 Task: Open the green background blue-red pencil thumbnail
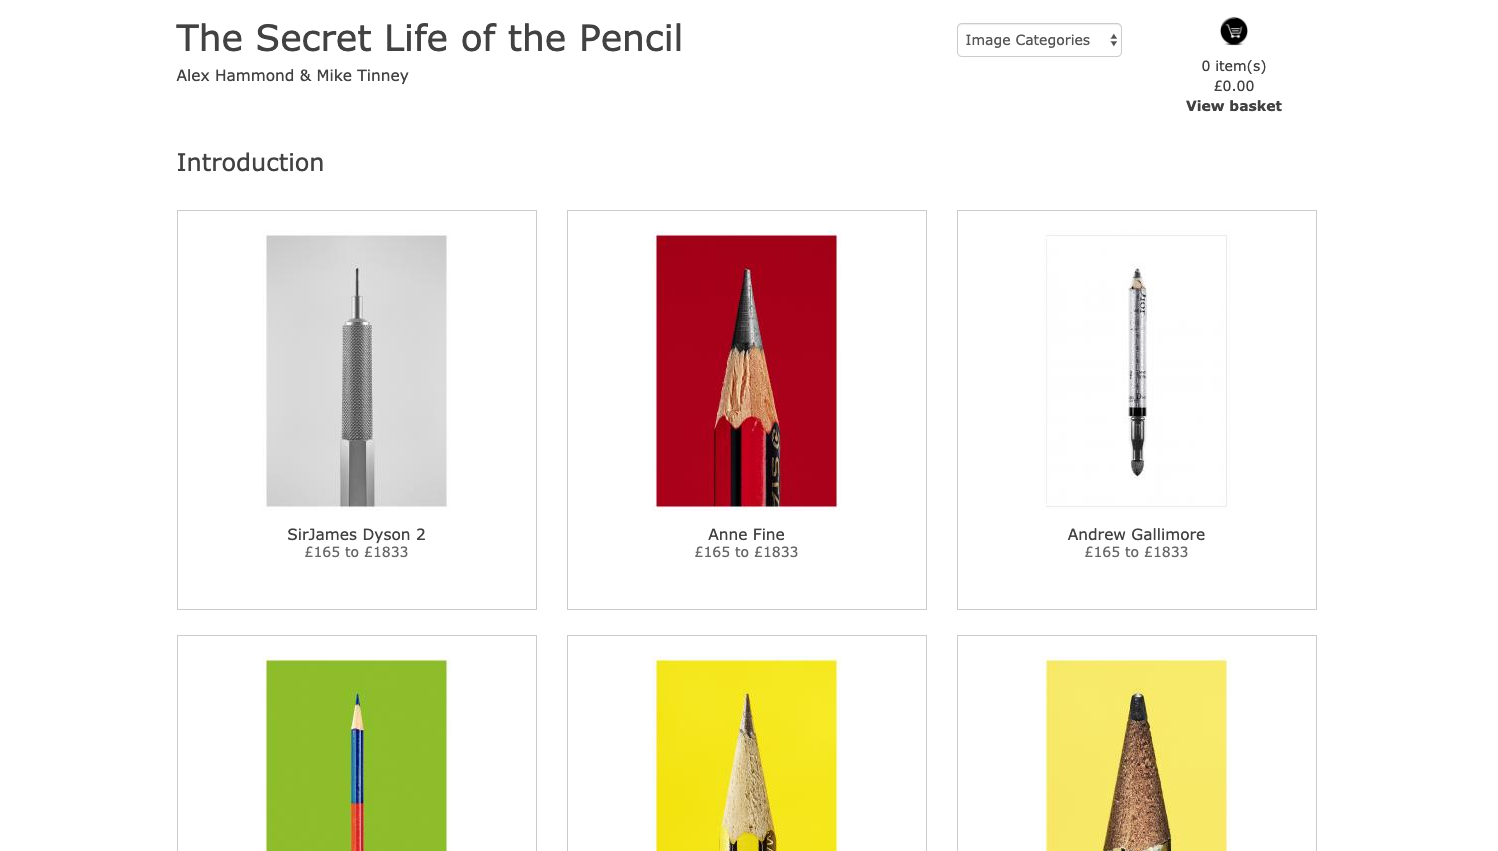pos(356,755)
